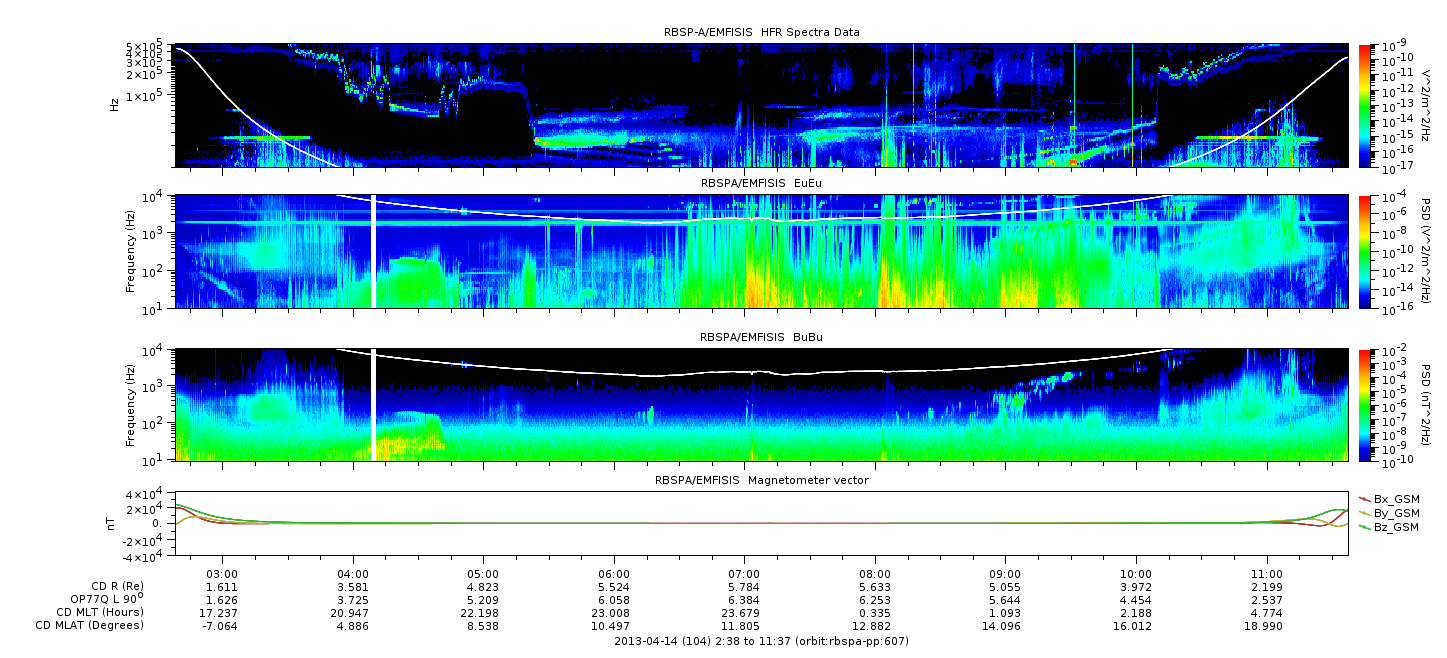Click the BuBu panel PSD color bar
This screenshot has height=658, width=1447.
pyautogui.click(x=1364, y=404)
